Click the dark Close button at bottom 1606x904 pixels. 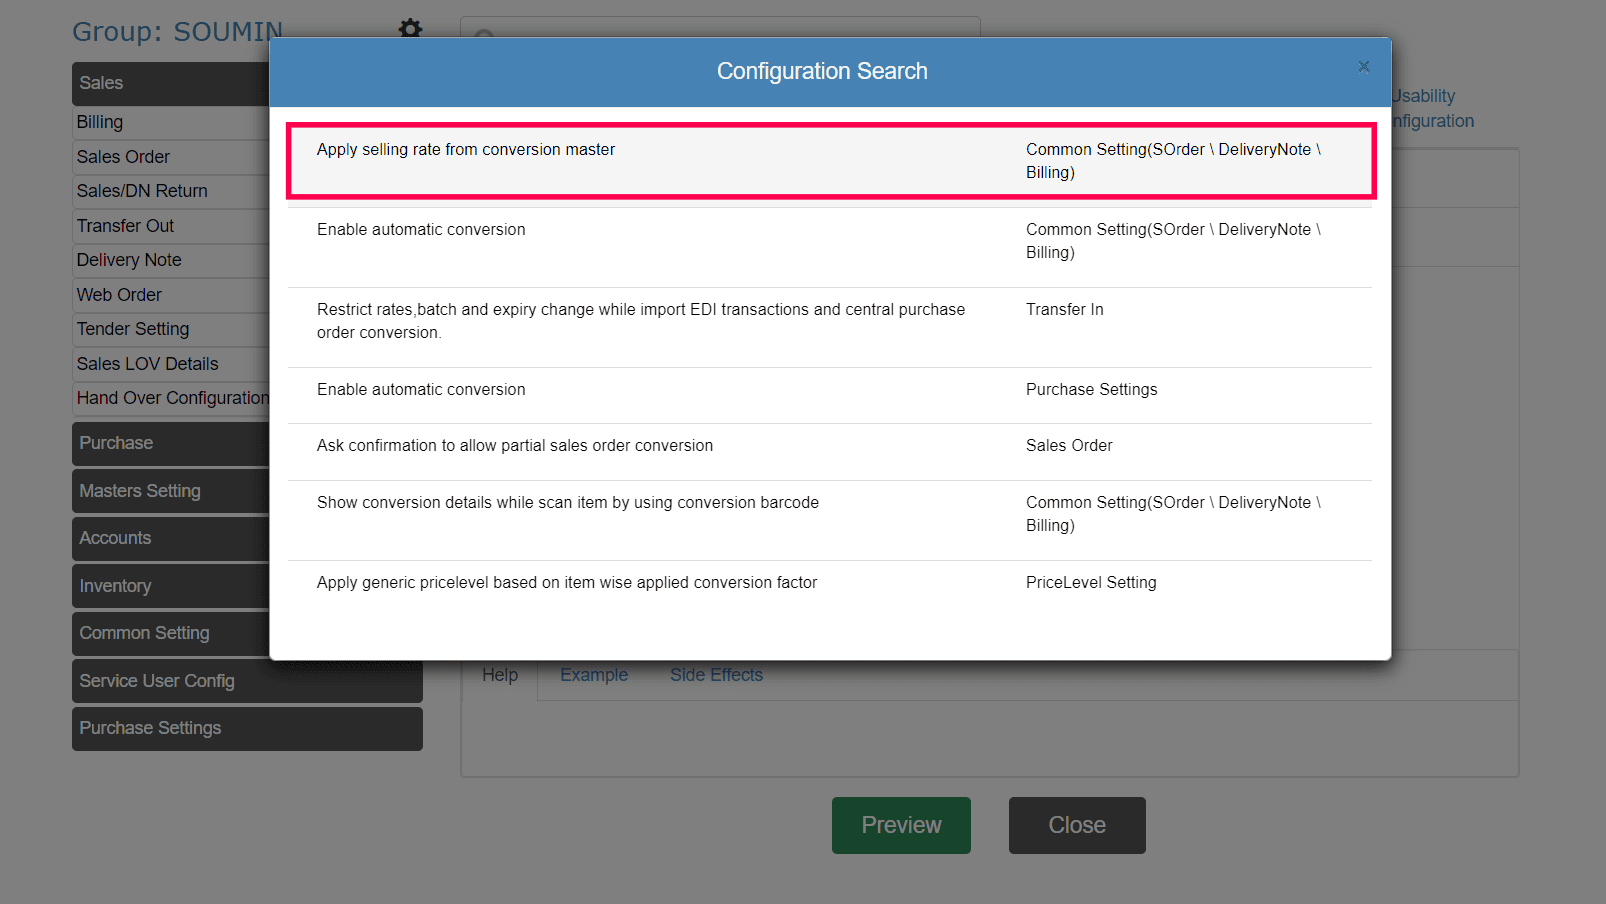(x=1077, y=825)
